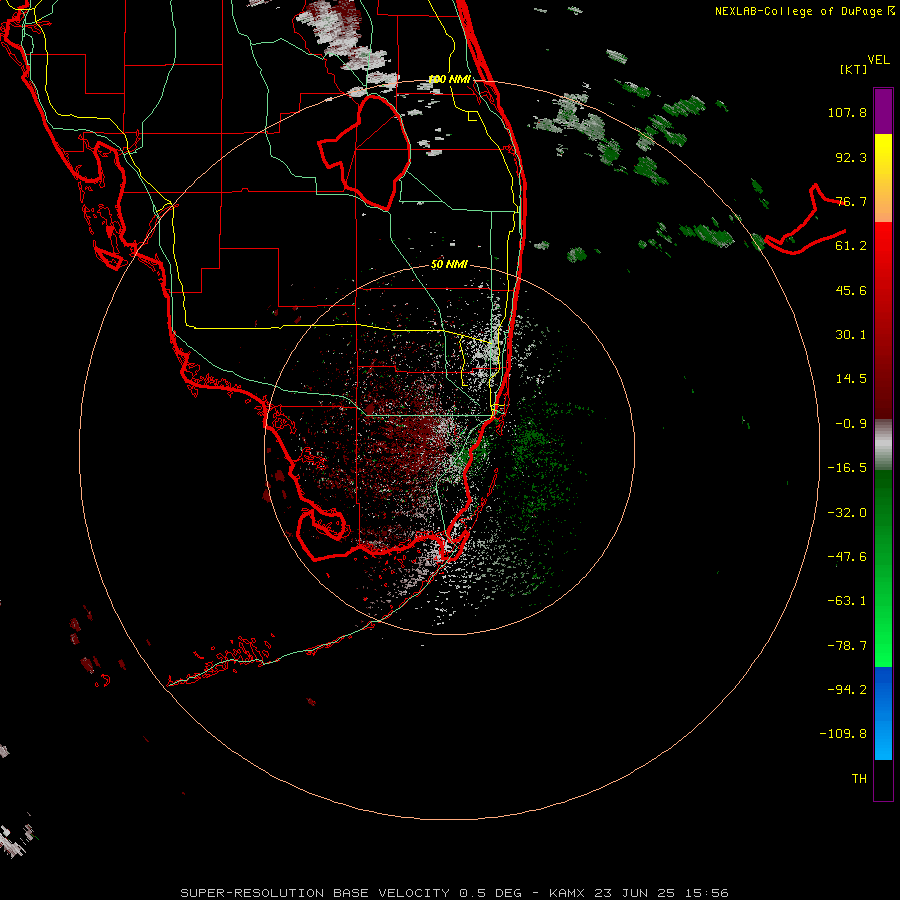Click the -78.7 velocity scale value
The width and height of the screenshot is (900, 900).
(x=847, y=646)
